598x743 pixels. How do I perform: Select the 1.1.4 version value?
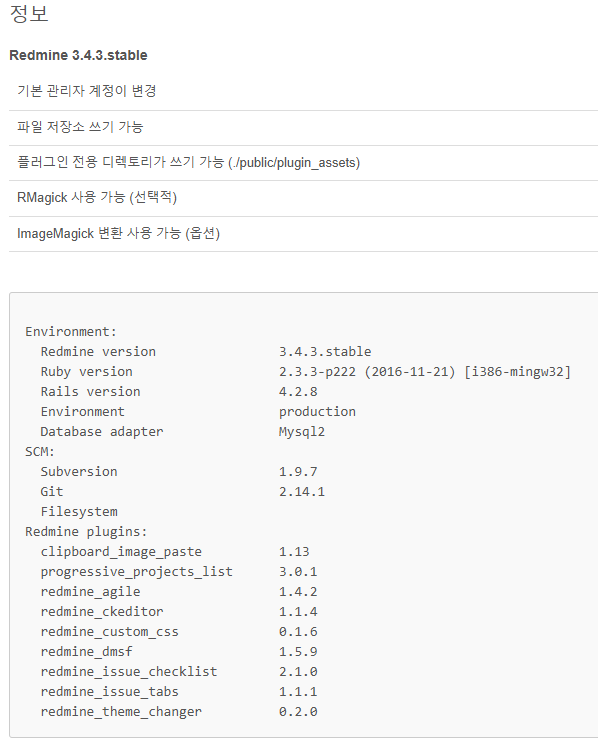tap(298, 612)
